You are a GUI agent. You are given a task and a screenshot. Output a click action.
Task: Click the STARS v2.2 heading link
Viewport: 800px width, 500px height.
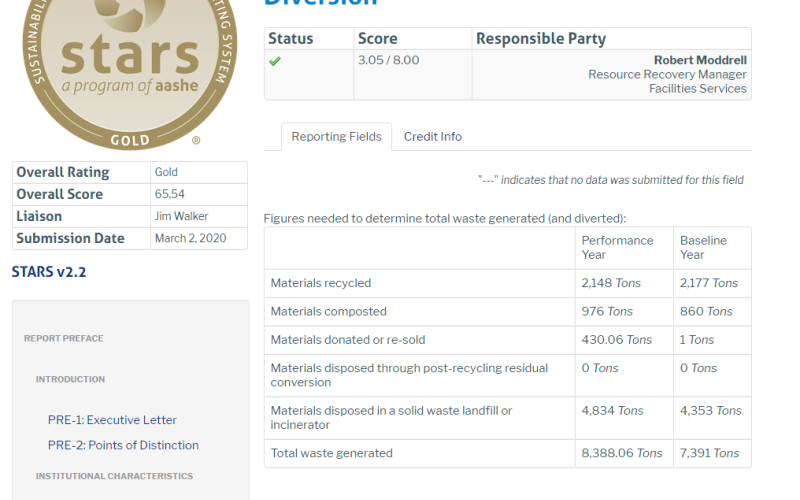pyautogui.click(x=54, y=272)
